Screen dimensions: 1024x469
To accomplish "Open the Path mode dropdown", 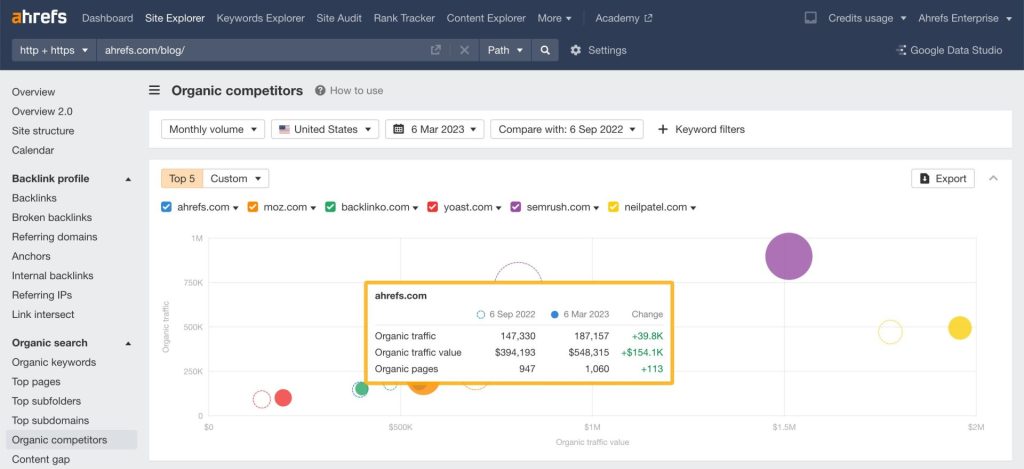I will [x=505, y=50].
